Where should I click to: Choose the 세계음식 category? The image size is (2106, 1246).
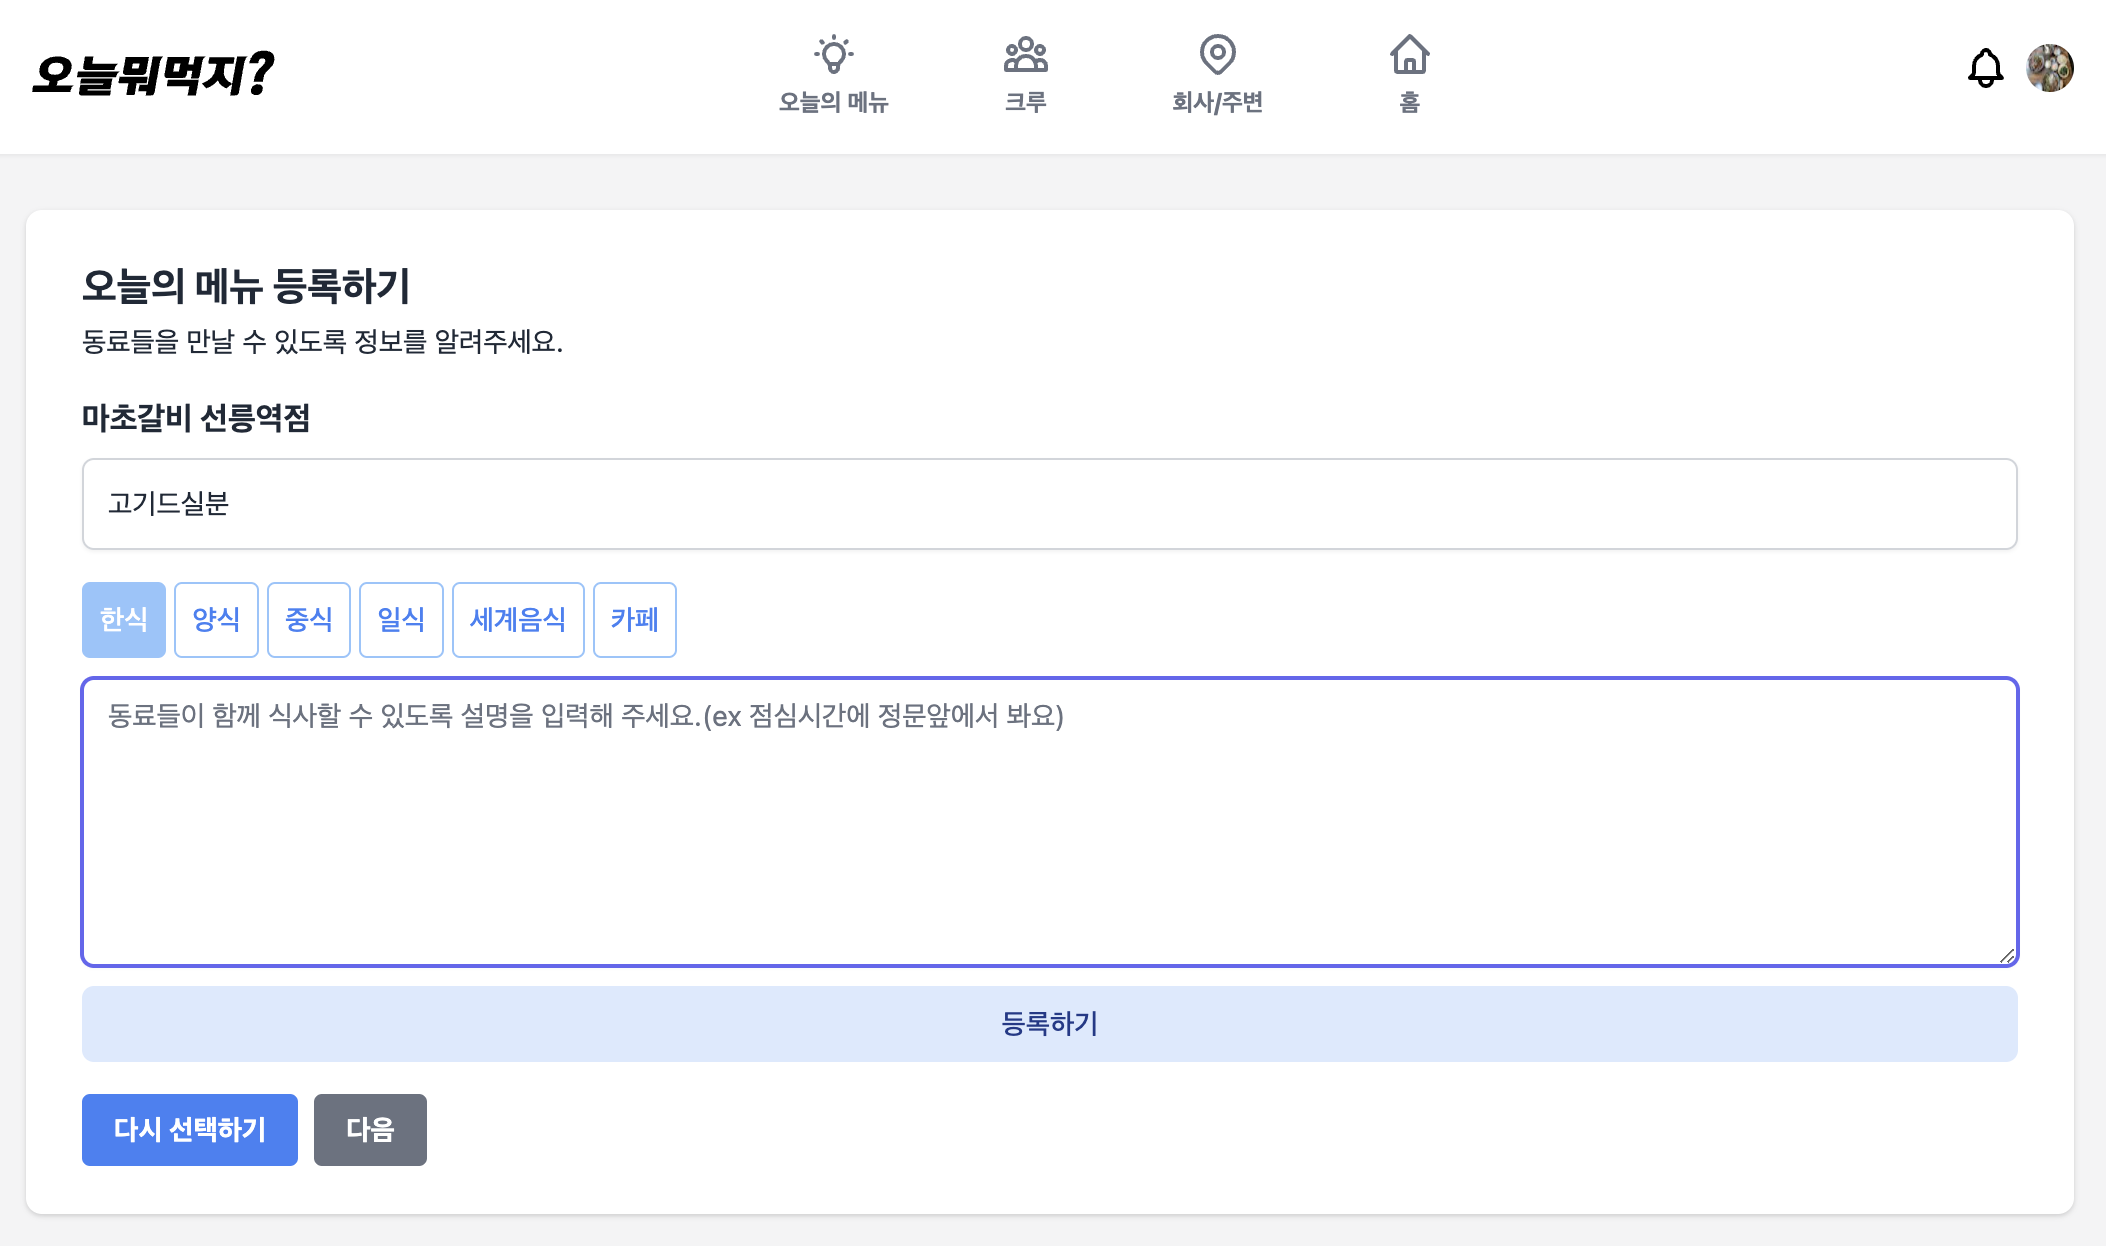[518, 620]
